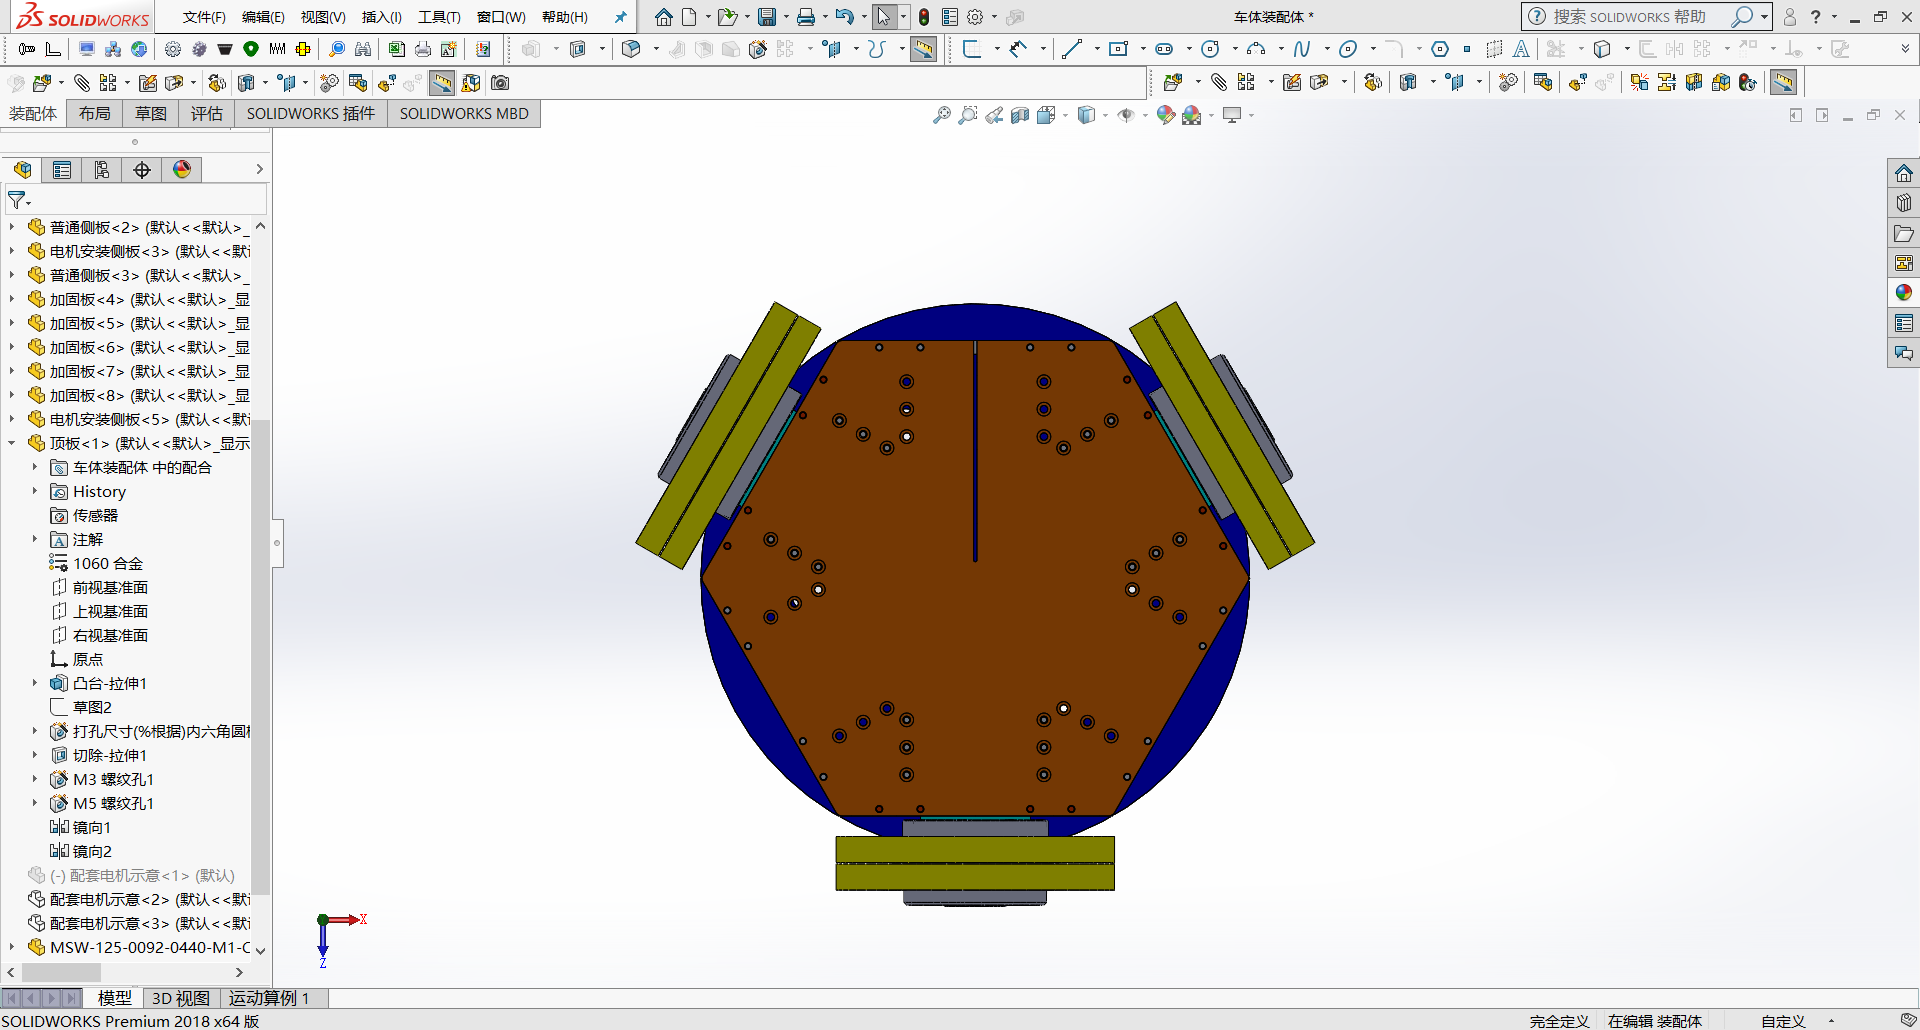Open the Design Library task pane

(x=1903, y=204)
